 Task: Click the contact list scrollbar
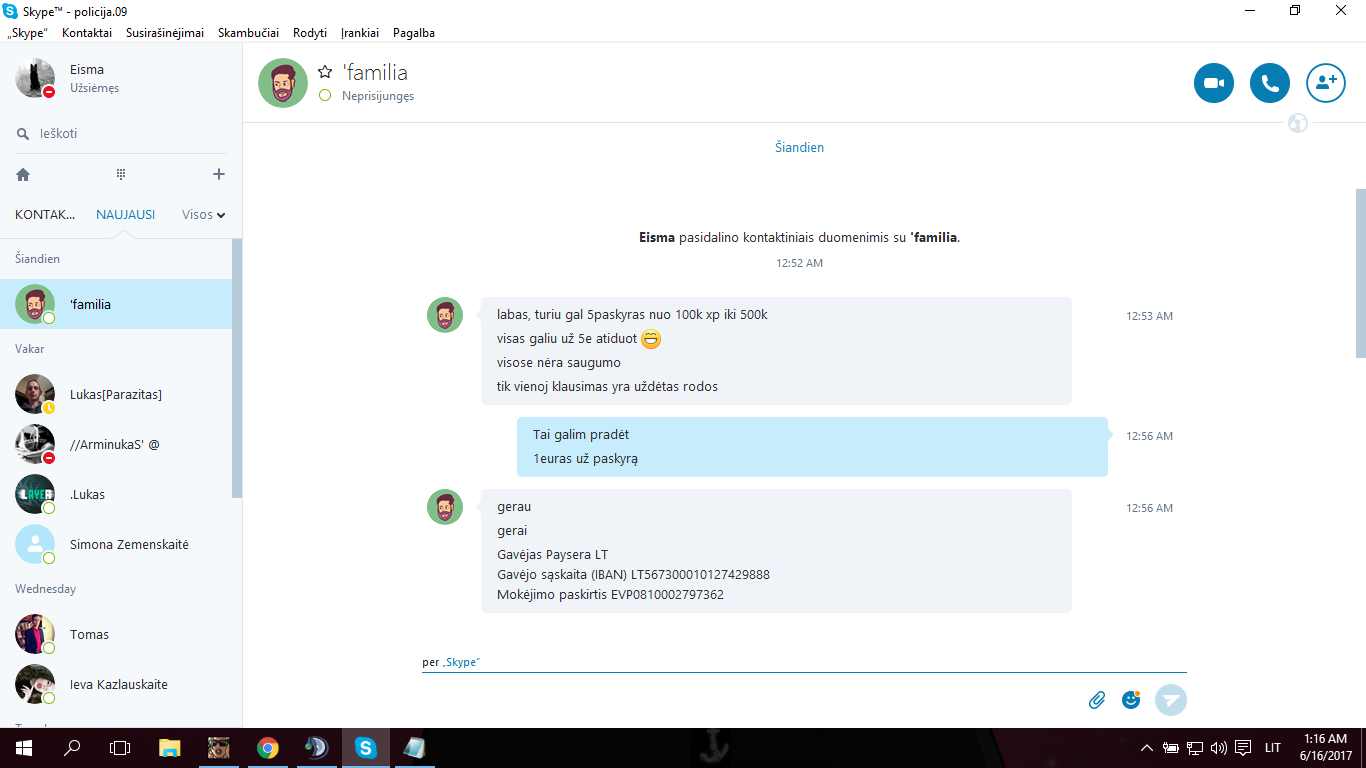[x=237, y=368]
